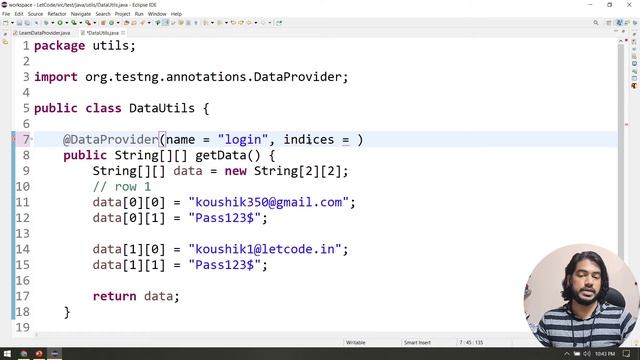Open the Run configurations dropdown arrow

tap(67, 23)
